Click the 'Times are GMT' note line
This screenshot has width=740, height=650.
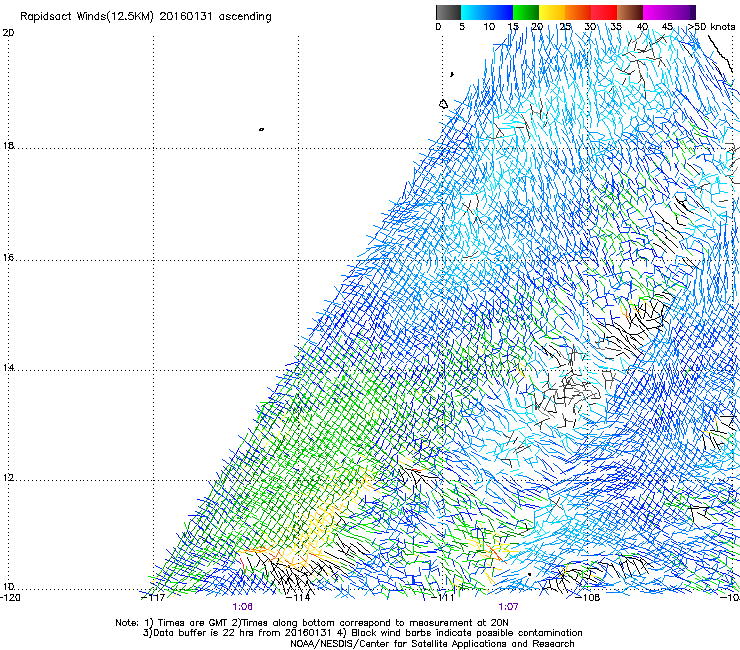click(x=312, y=623)
